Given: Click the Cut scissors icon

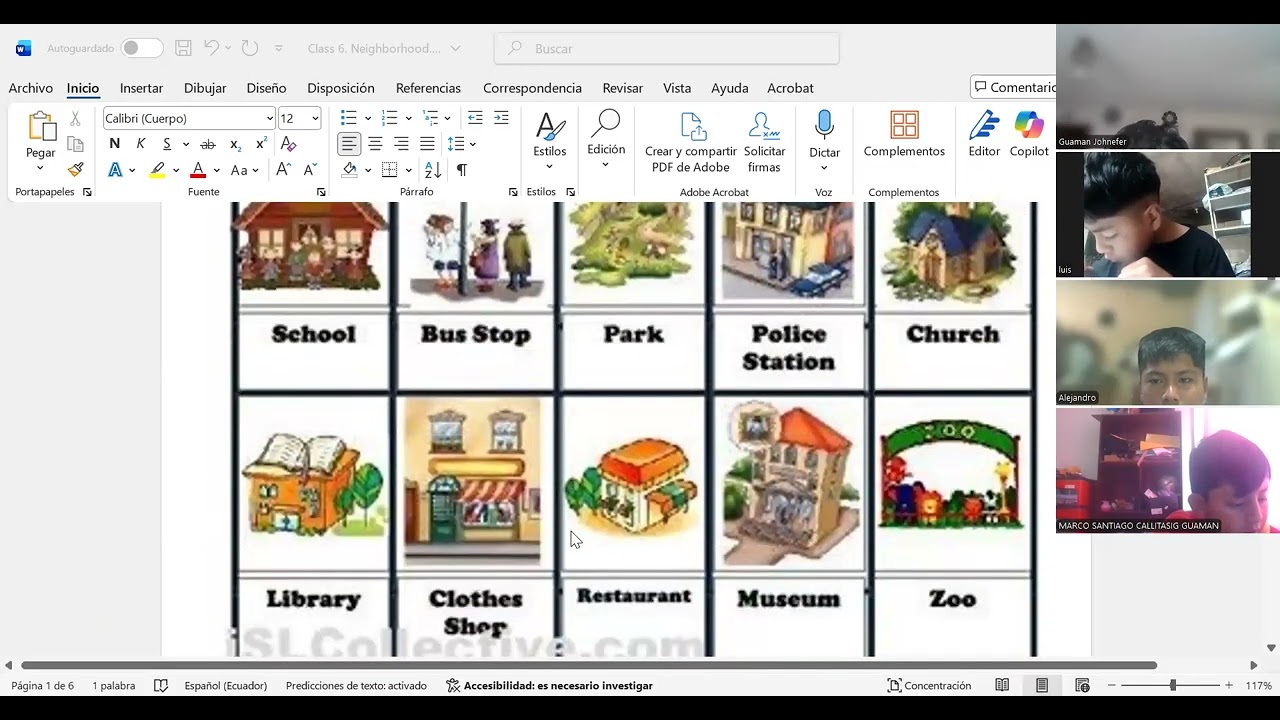Looking at the screenshot, I should tap(75, 118).
